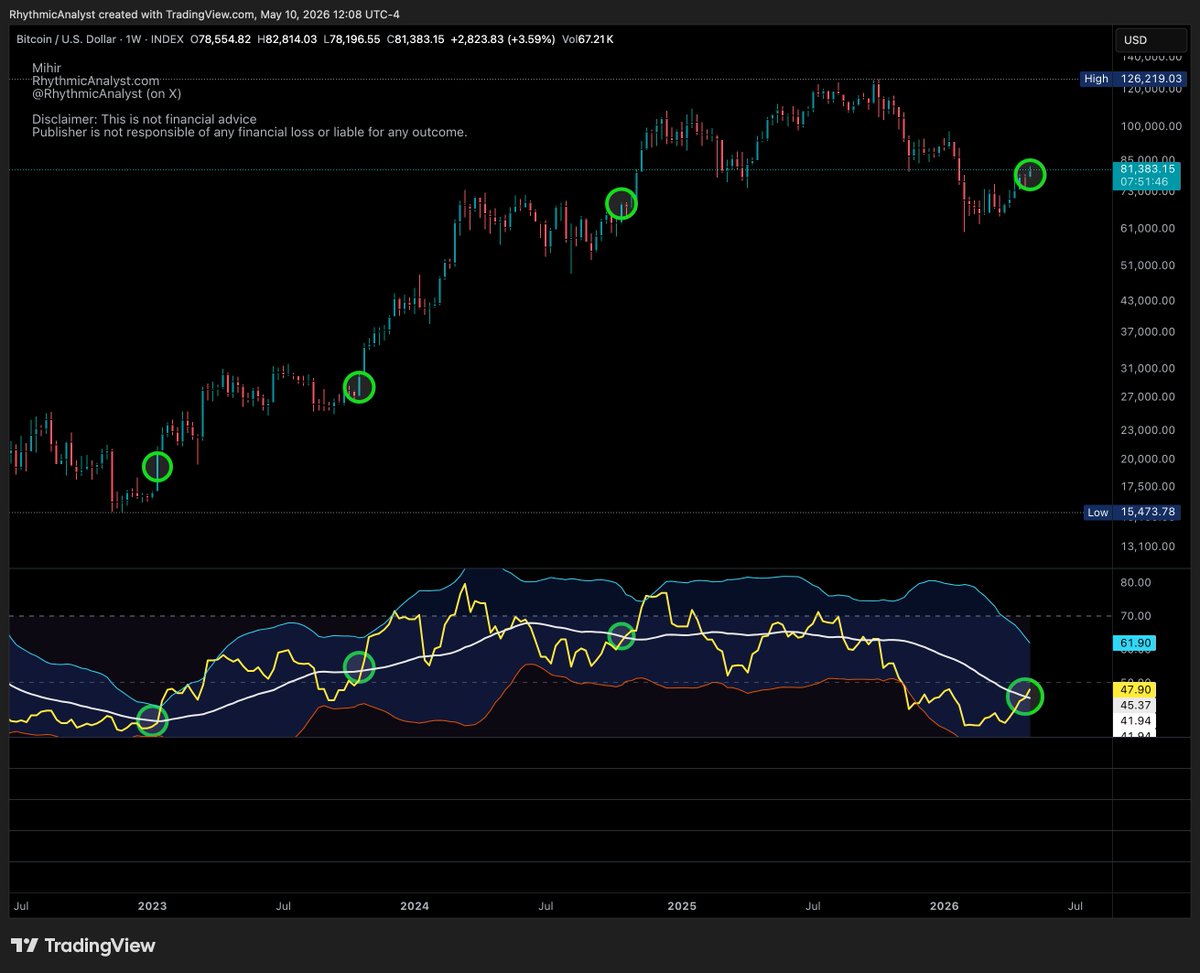This screenshot has width=1200, height=973.
Task: Click the 17,500.00 price axis label
Action: [x=1150, y=486]
